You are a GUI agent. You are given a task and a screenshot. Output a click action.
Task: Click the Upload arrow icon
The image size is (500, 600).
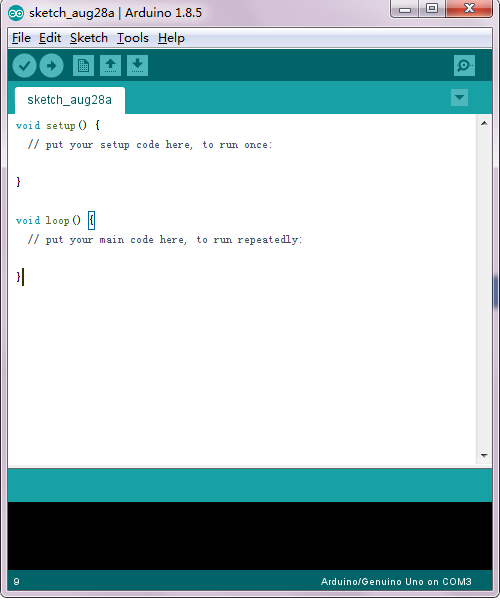[x=52, y=66]
